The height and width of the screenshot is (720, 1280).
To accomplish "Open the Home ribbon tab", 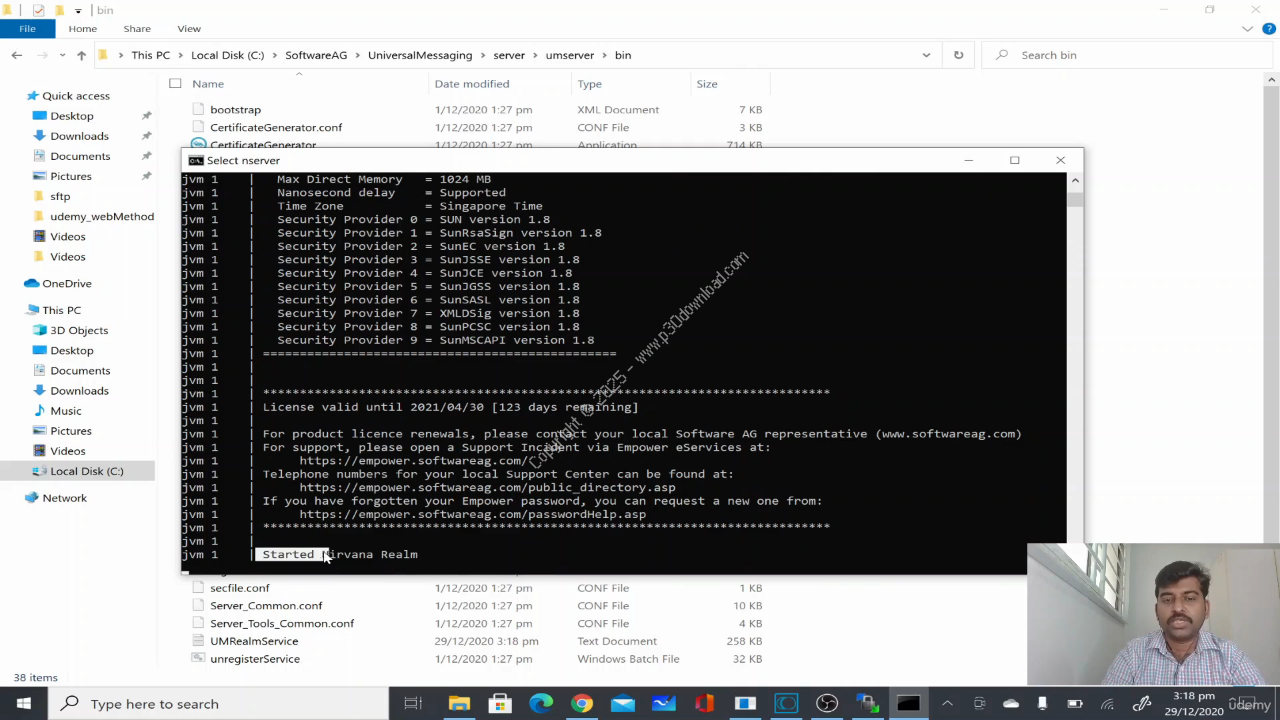I will 82,28.
